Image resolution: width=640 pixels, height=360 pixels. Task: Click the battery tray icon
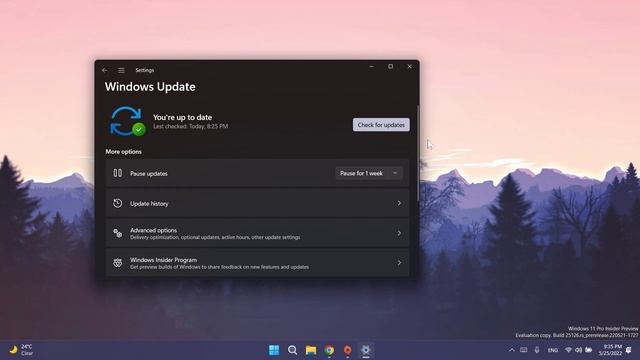[589, 350]
